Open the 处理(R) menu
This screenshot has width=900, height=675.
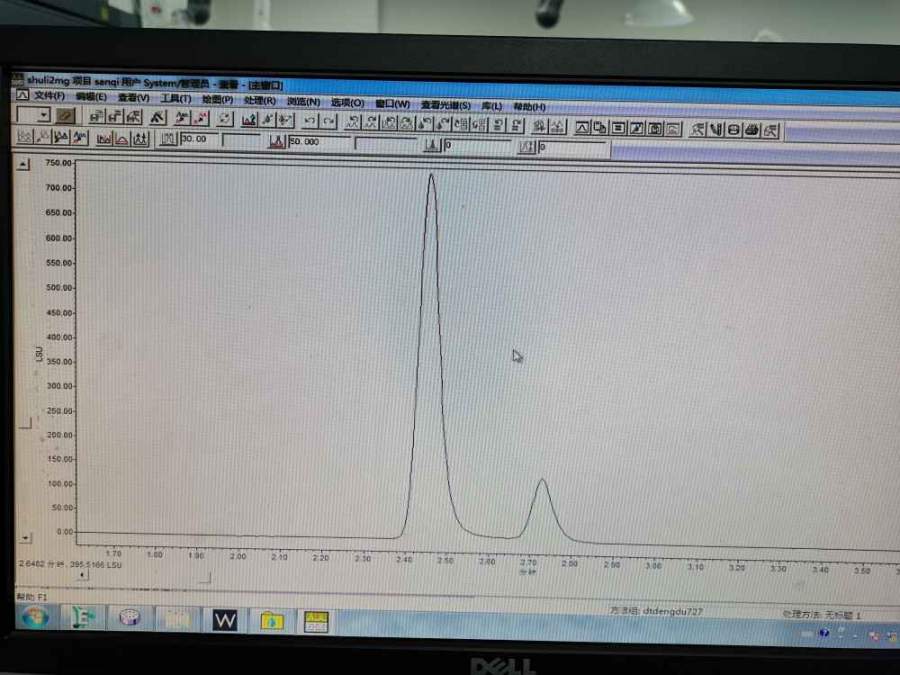(x=259, y=101)
